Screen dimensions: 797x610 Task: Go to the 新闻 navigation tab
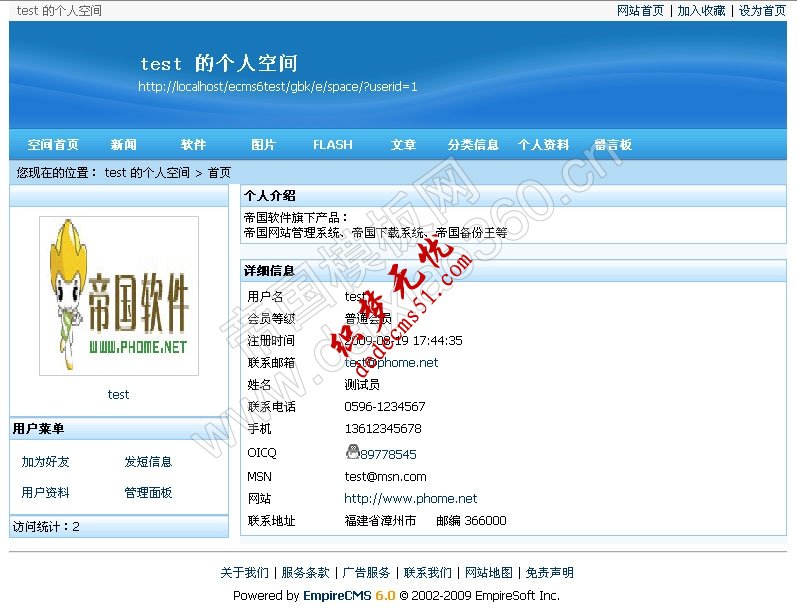tap(124, 145)
